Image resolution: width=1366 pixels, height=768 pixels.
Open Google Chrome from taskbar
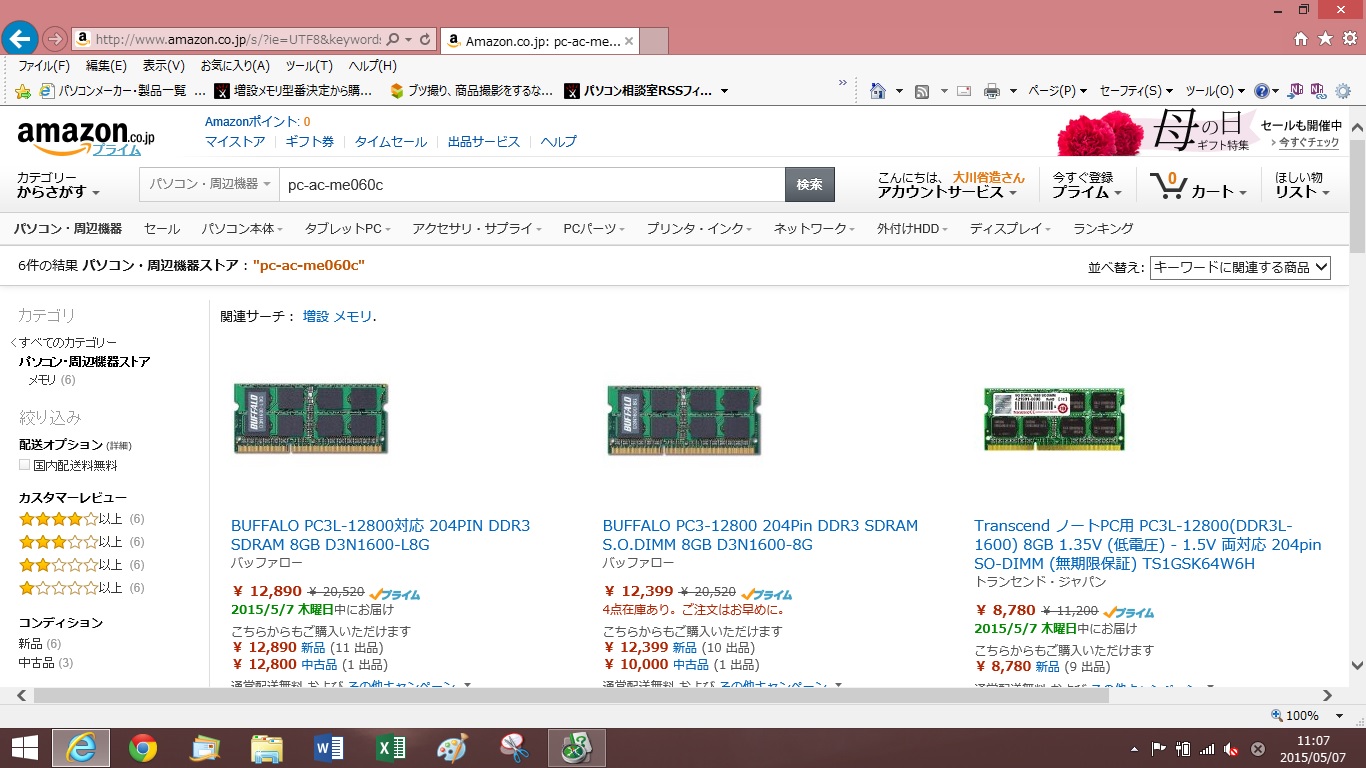tap(143, 747)
